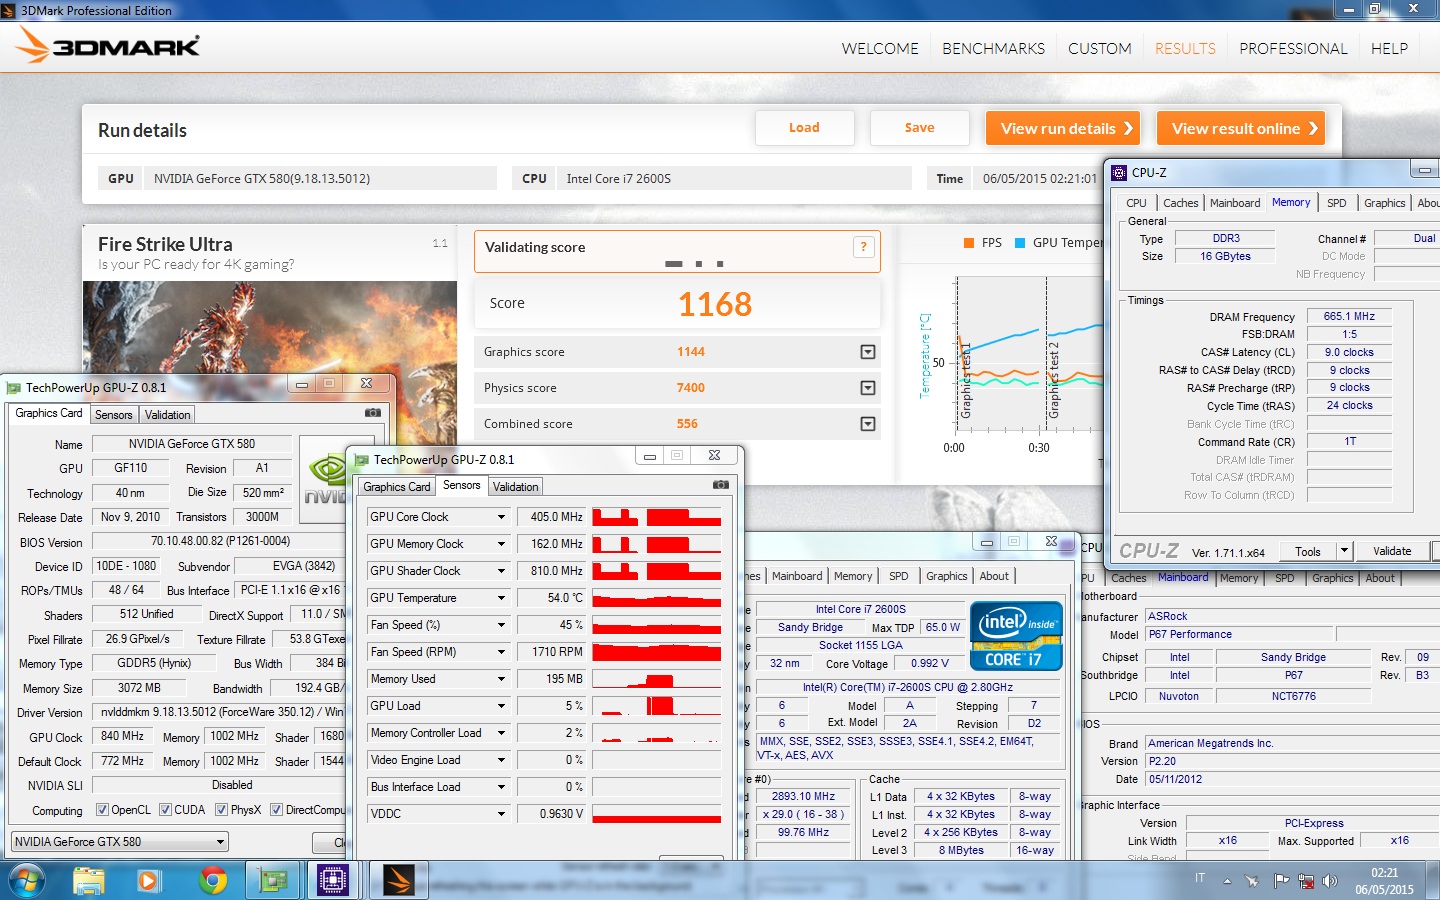Go to the CUSTOM tab in 3DMark
Viewport: 1440px width, 900px height.
coord(1100,48)
